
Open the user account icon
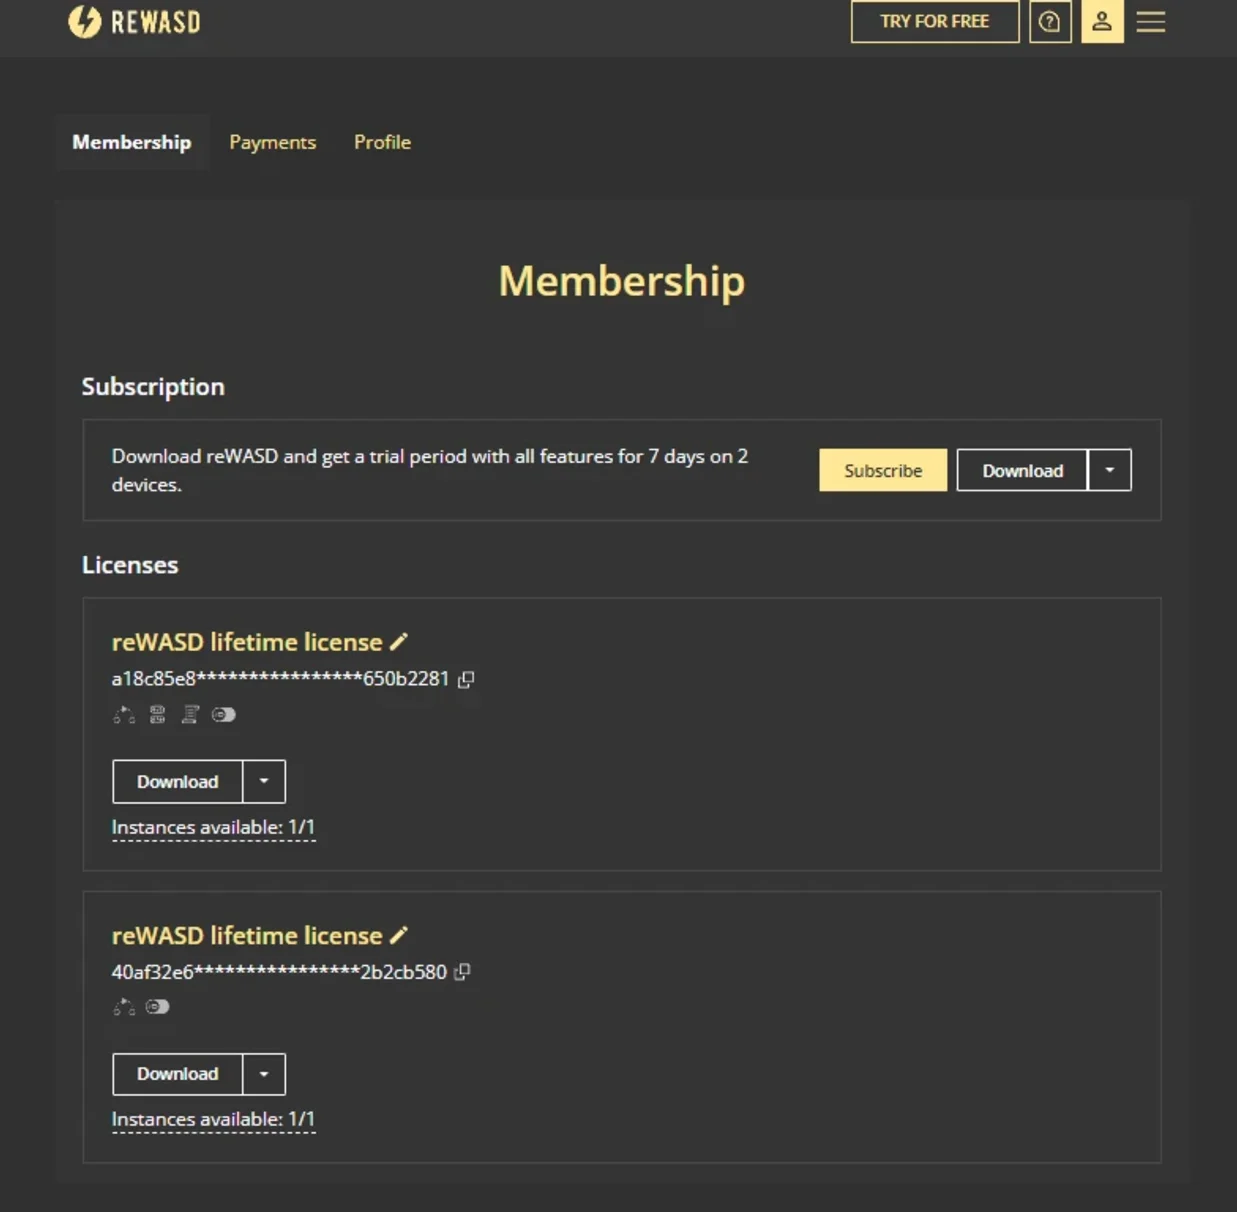[x=1102, y=21]
